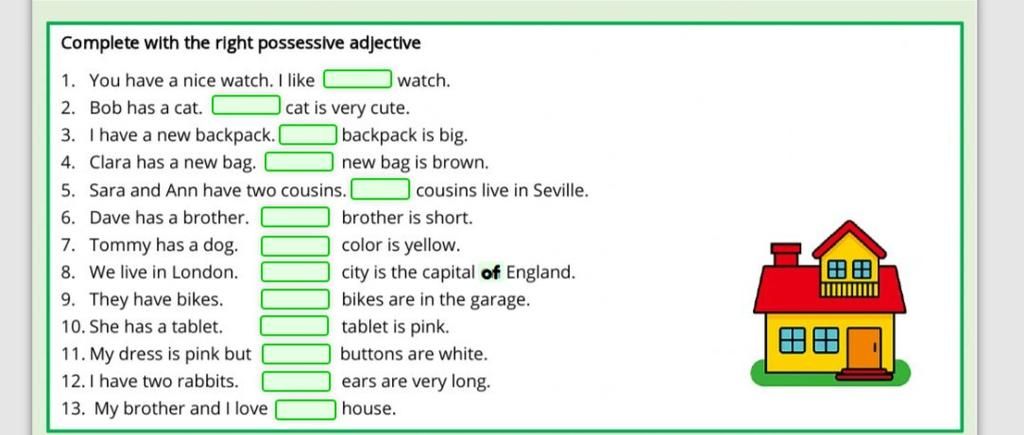Select the blank before 'new bag is brown'
1024x435 pixels.
tap(299, 161)
